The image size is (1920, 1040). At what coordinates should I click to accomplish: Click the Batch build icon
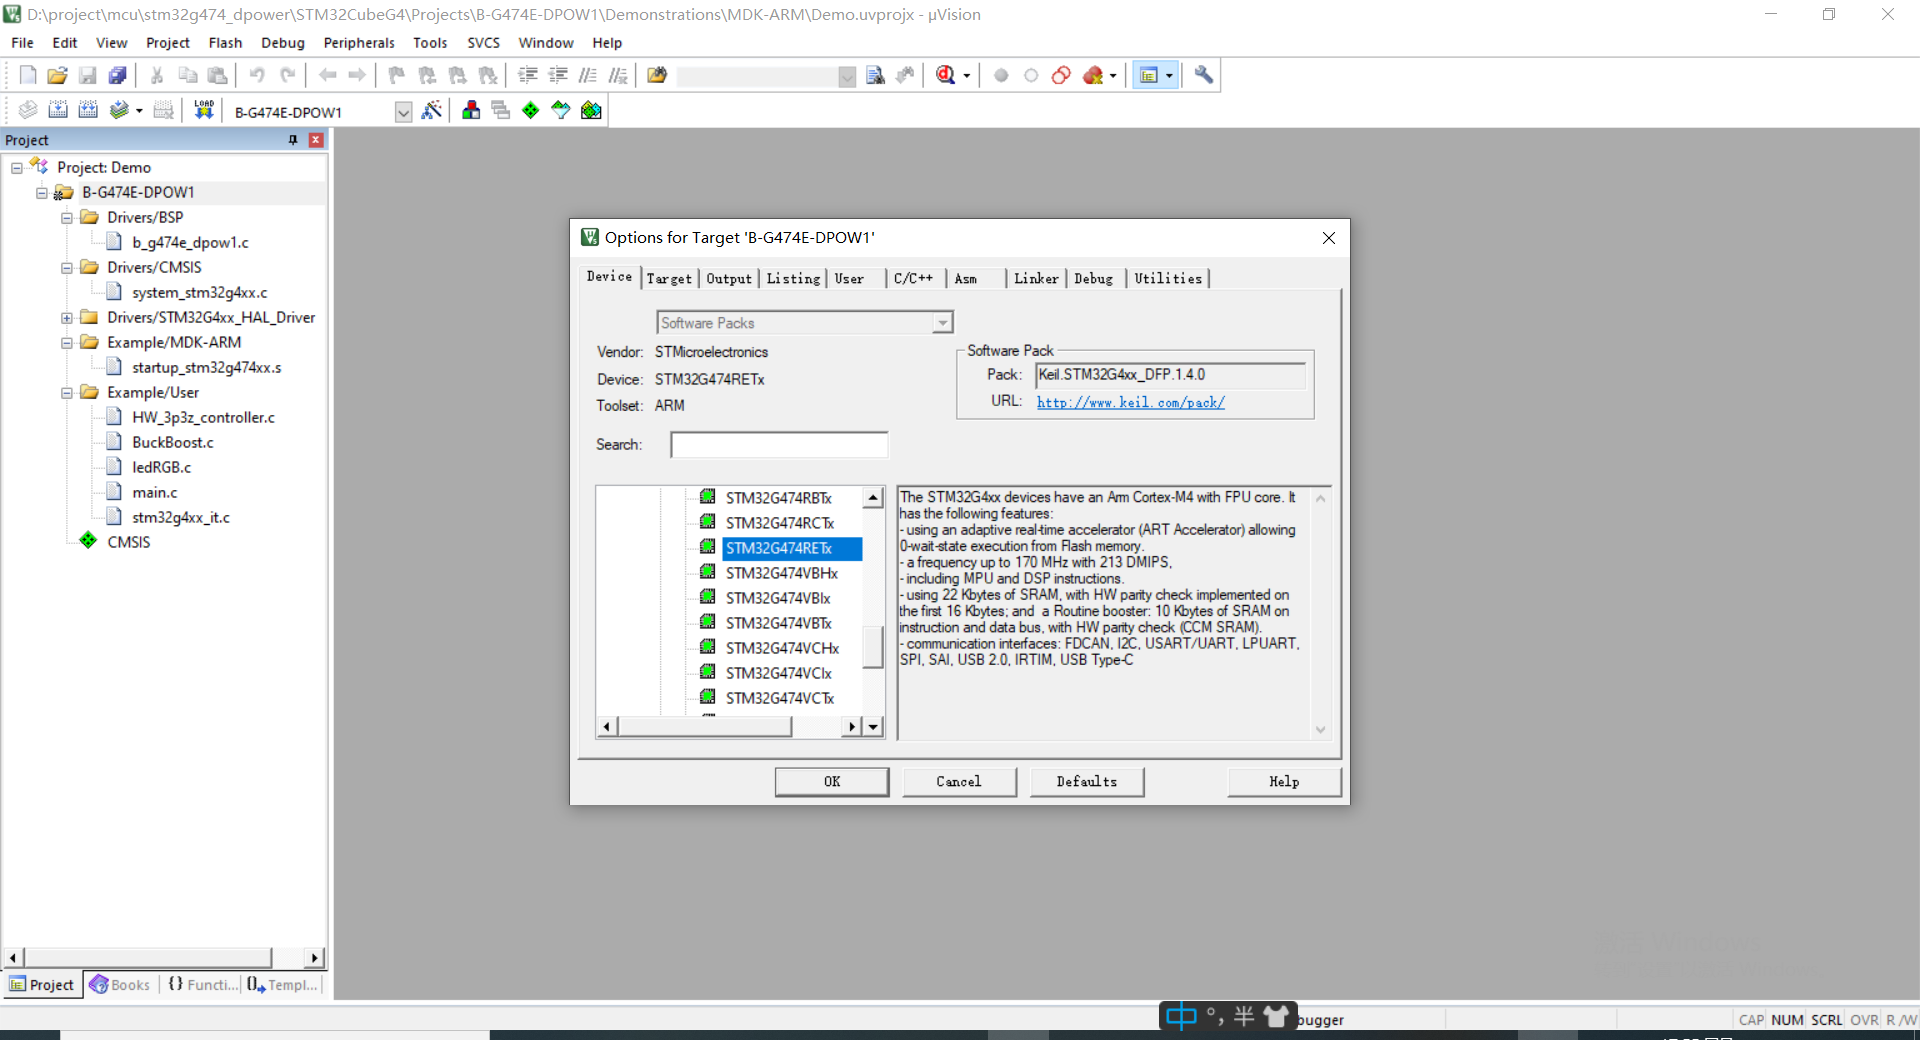click(x=120, y=110)
